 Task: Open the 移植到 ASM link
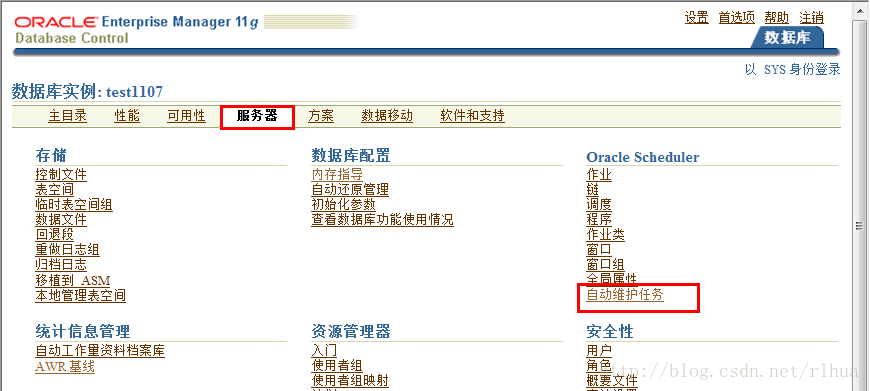[73, 280]
